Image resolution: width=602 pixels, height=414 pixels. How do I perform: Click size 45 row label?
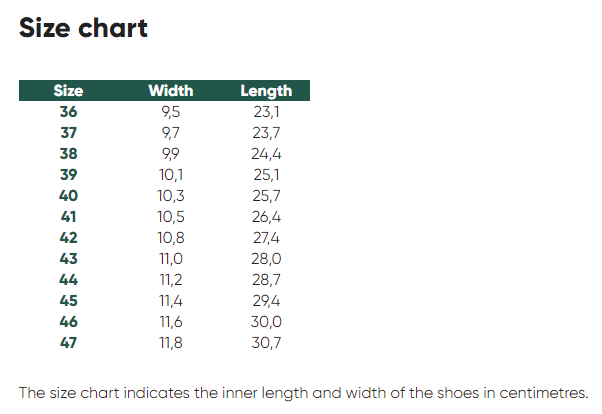click(68, 300)
